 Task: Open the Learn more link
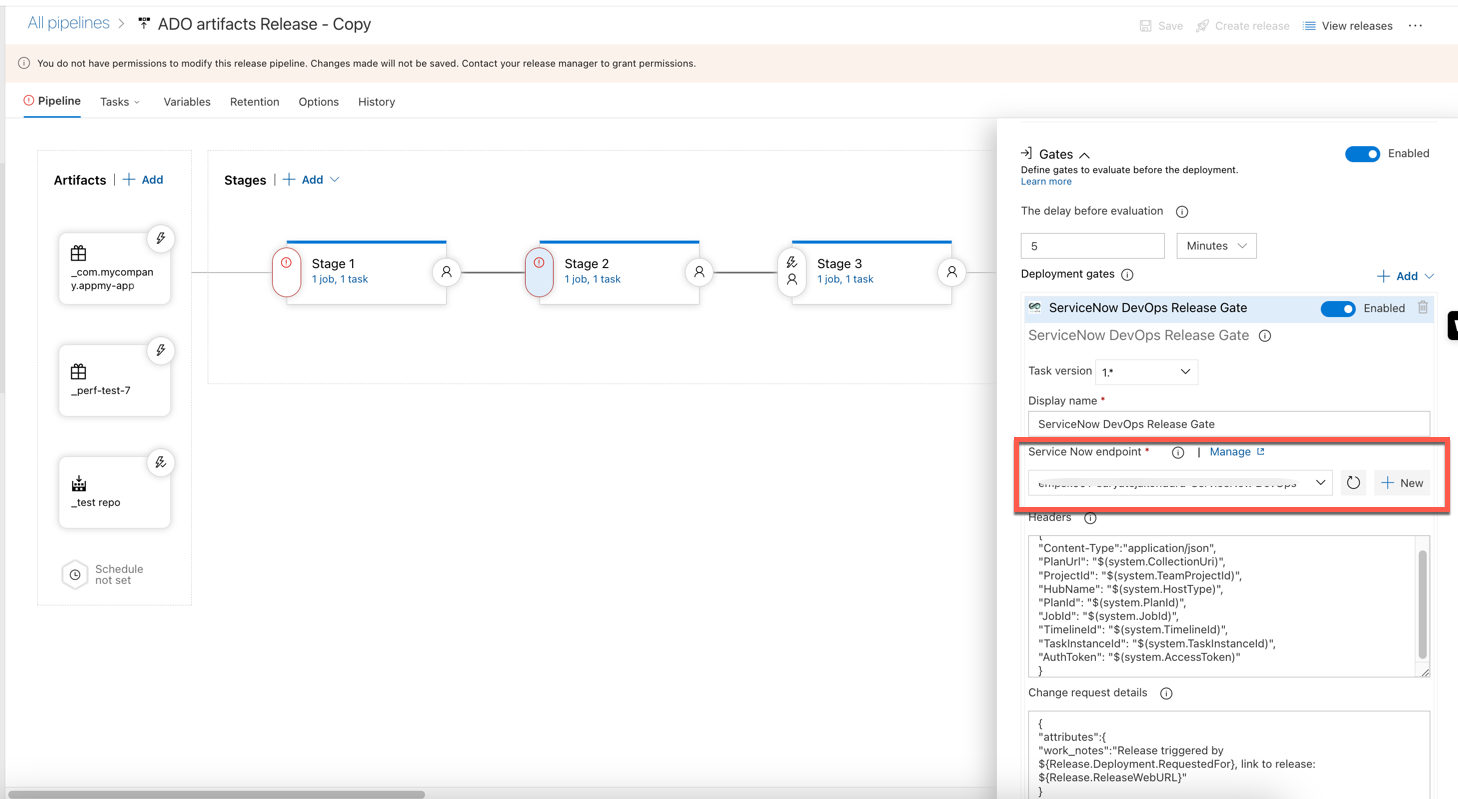[x=1046, y=182]
